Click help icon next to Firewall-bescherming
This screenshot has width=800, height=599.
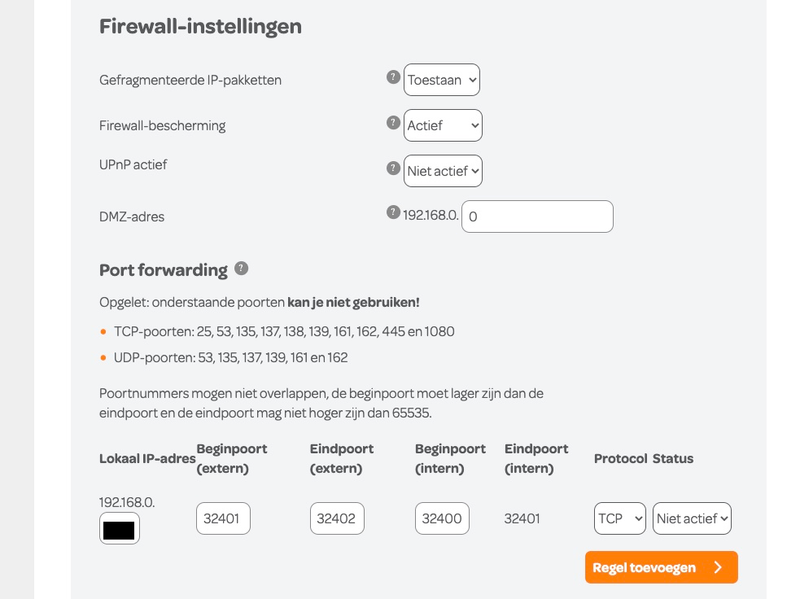point(393,123)
